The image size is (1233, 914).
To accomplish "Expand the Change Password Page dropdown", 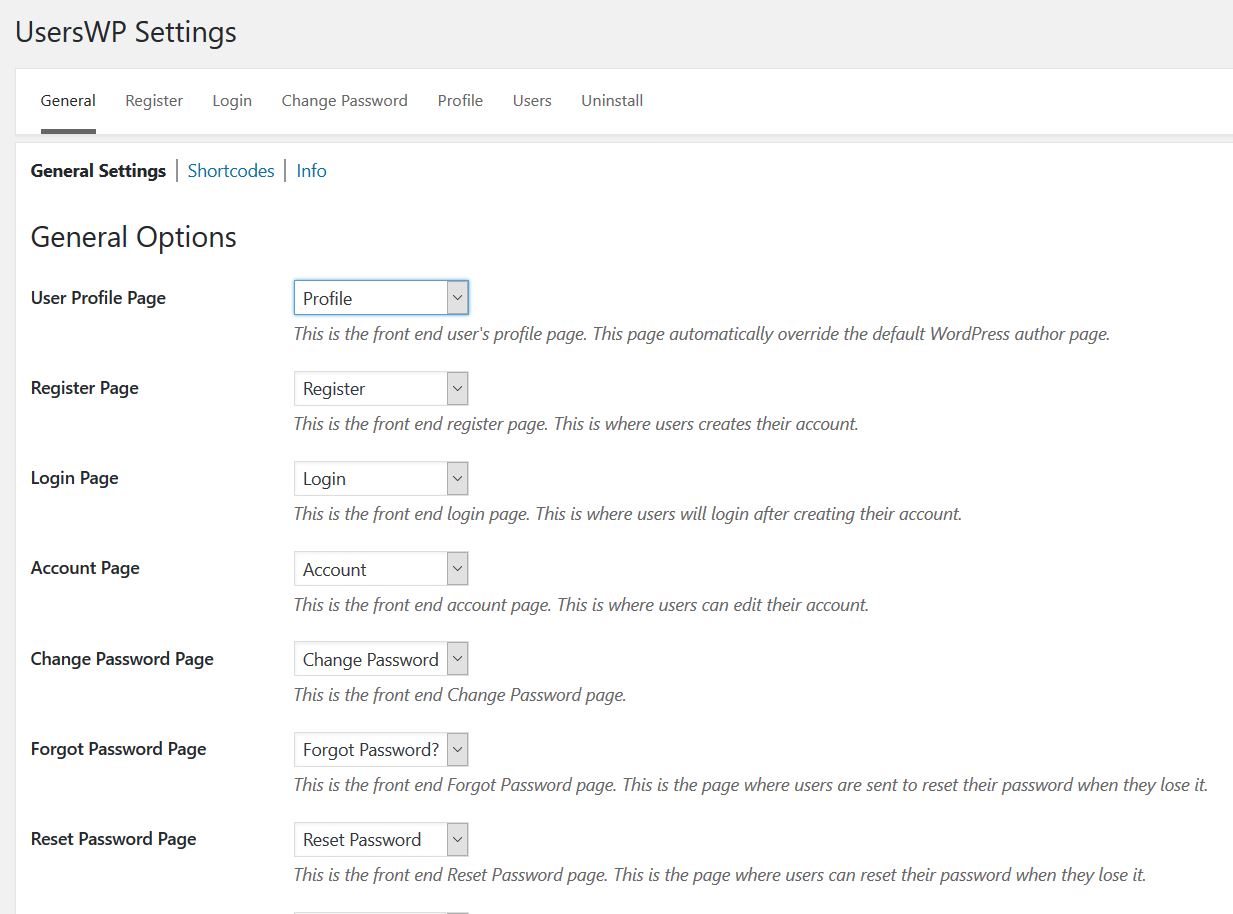I will [x=380, y=660].
